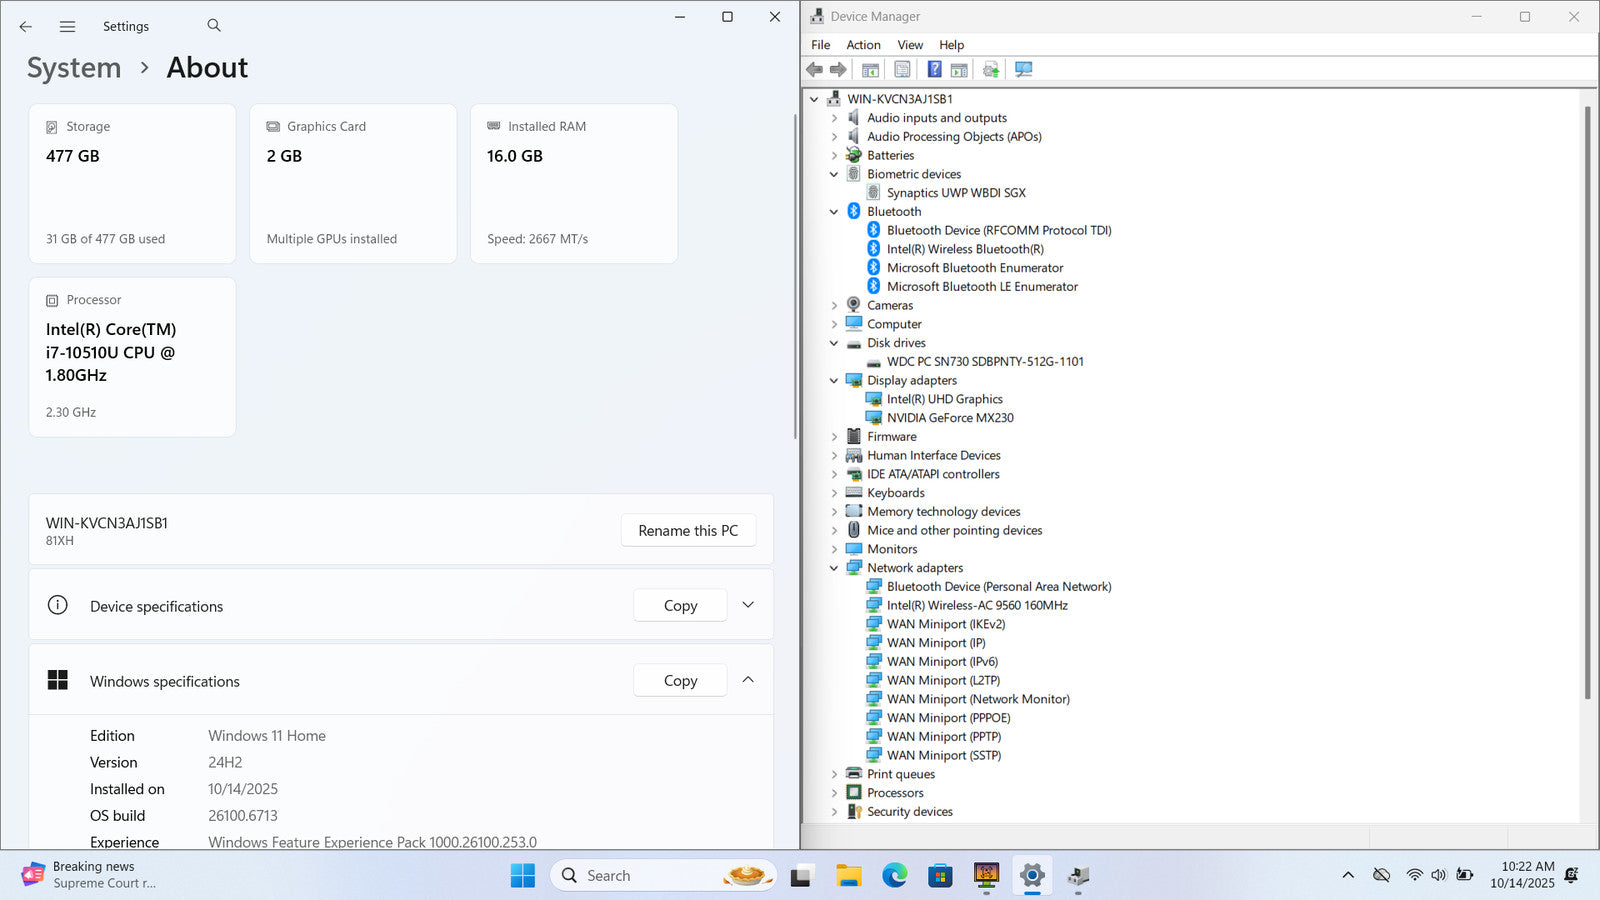Click Show/Hide Console Tree toolbar icon

(x=870, y=69)
